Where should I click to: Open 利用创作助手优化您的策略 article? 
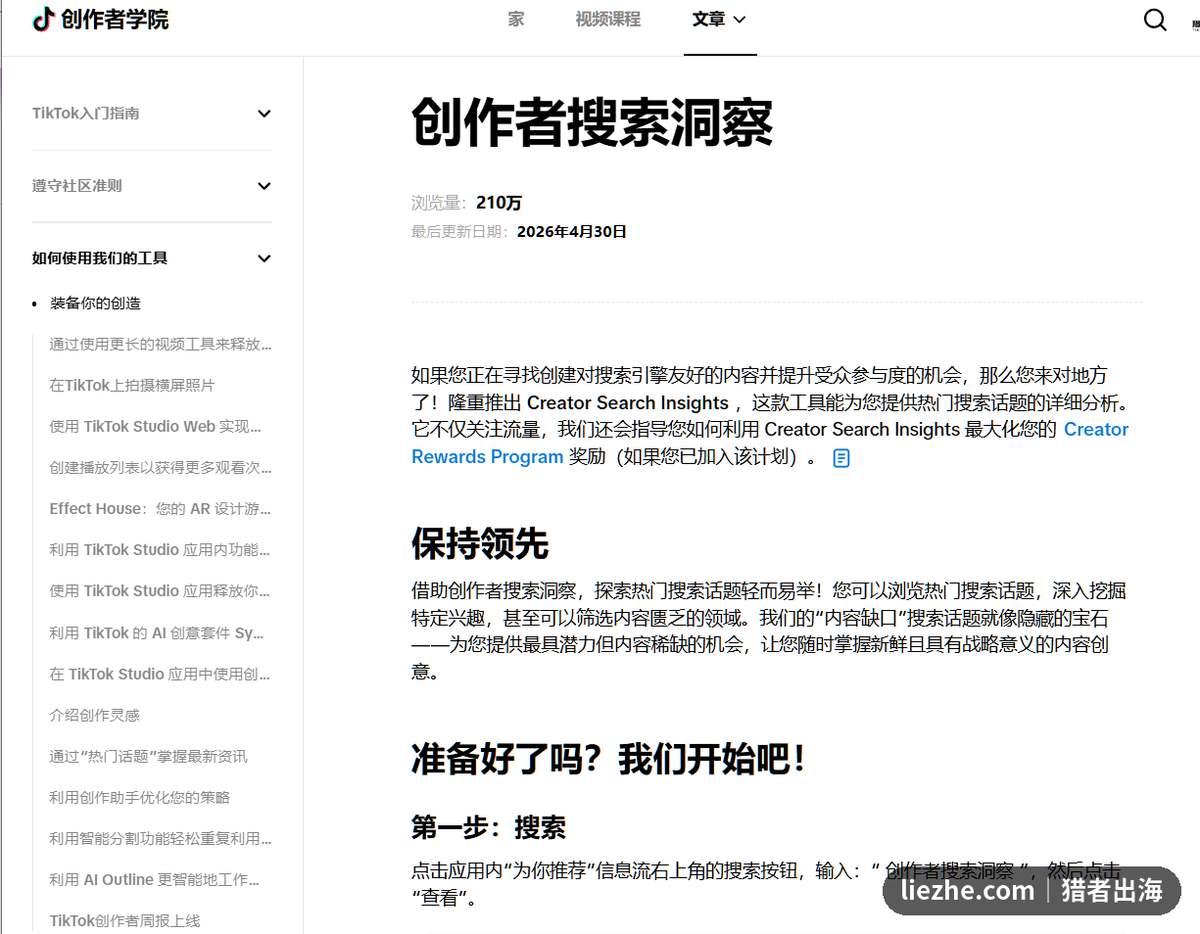coord(140,797)
